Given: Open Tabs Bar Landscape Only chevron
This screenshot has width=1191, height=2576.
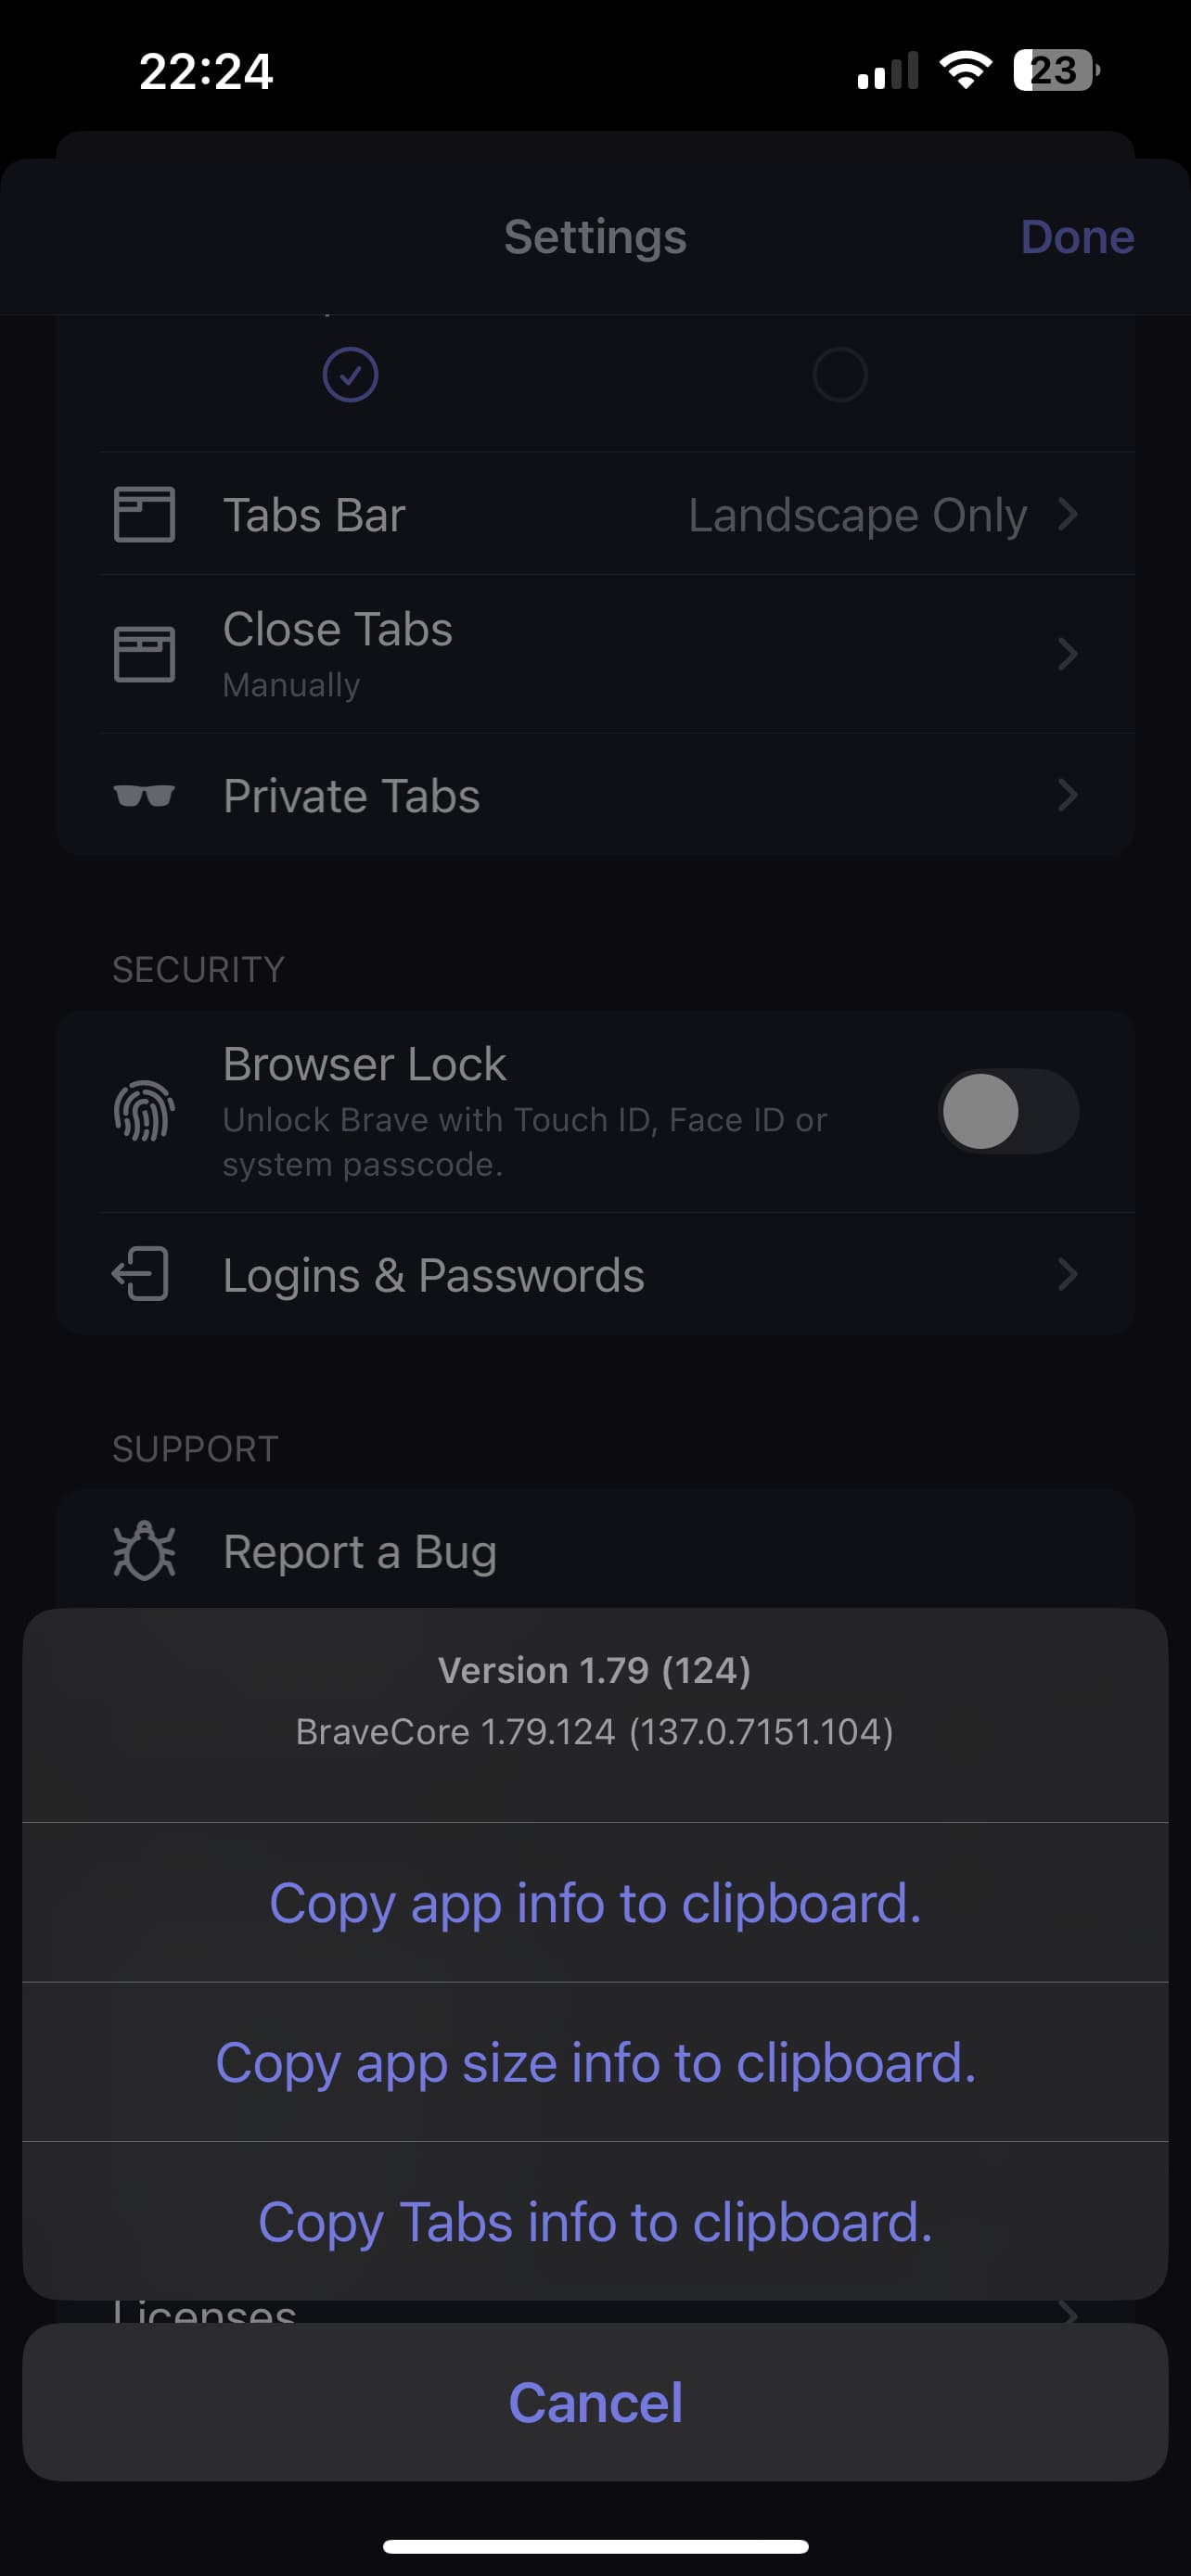Looking at the screenshot, I should 1068,515.
